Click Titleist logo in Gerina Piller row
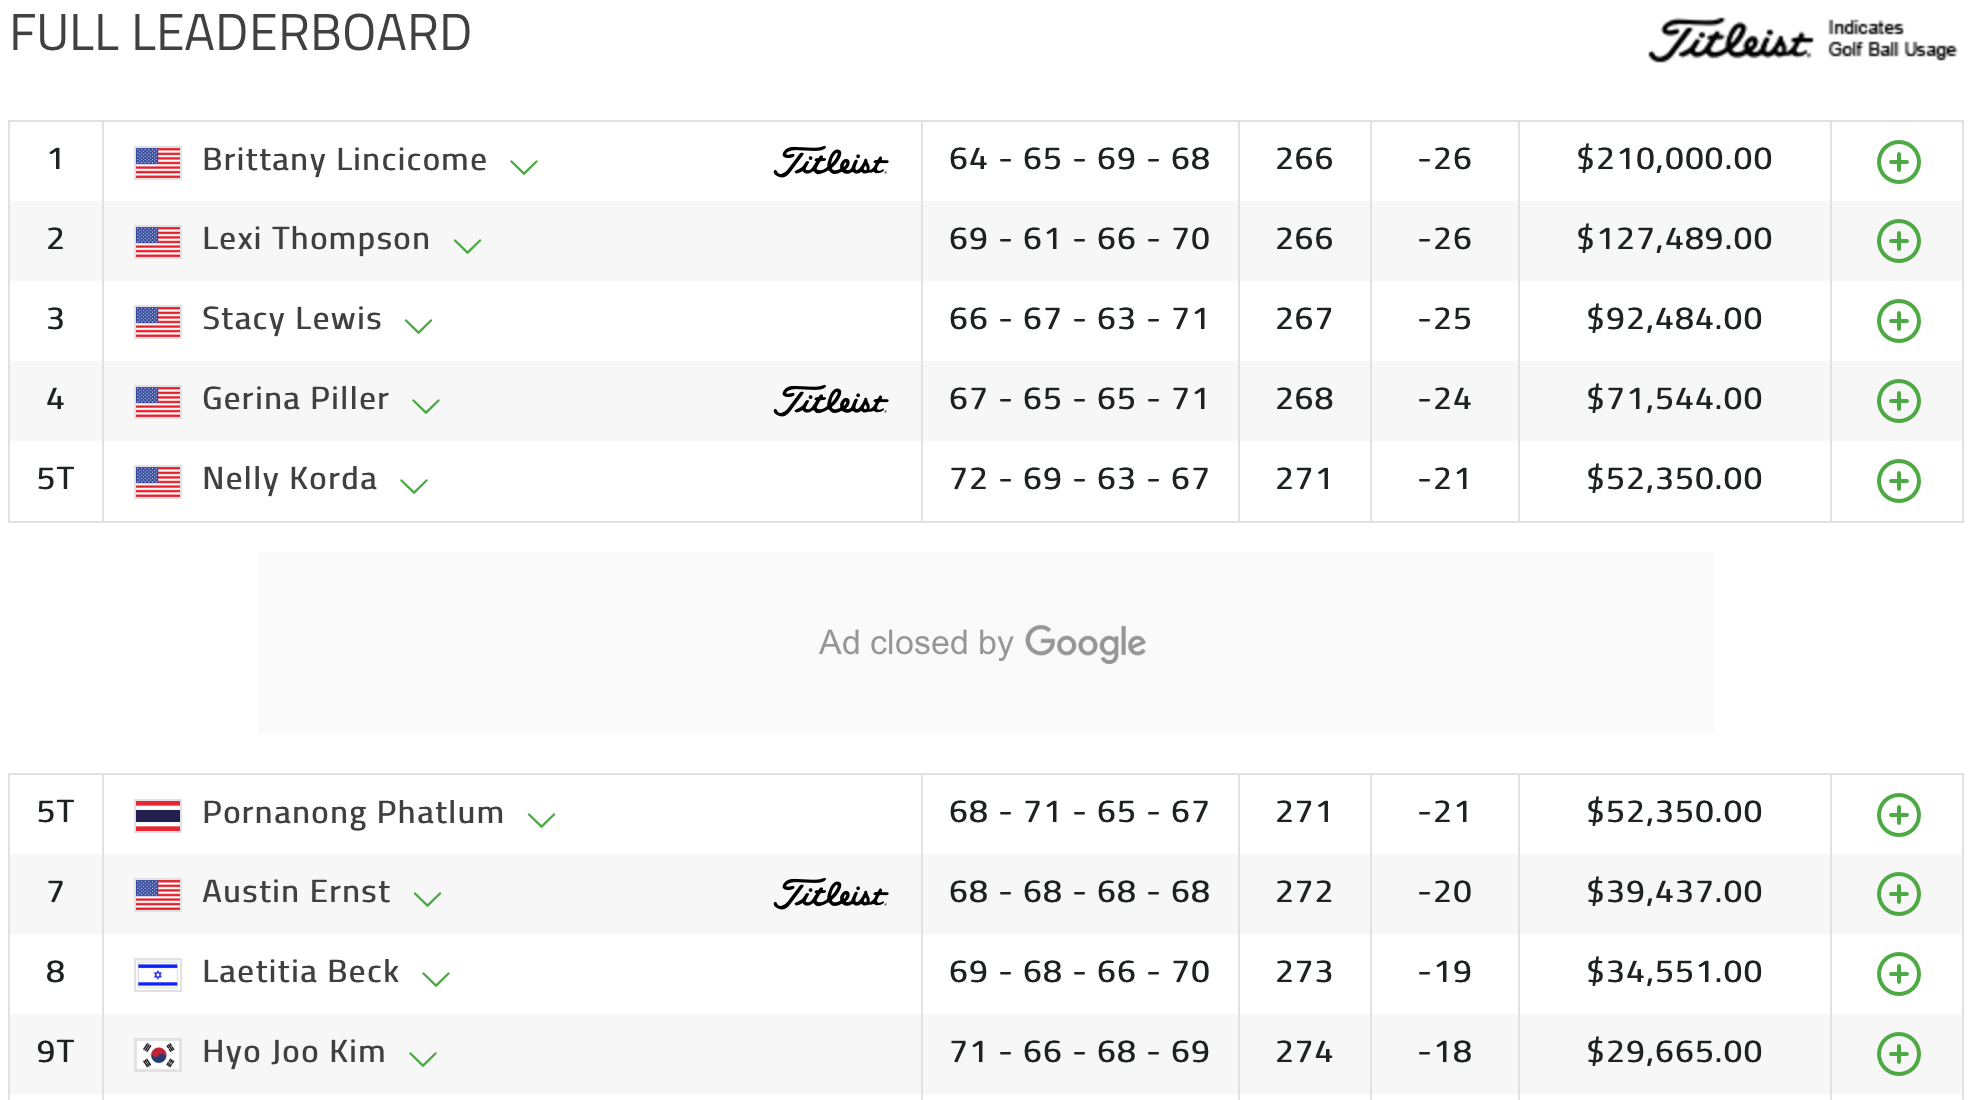 click(x=830, y=401)
